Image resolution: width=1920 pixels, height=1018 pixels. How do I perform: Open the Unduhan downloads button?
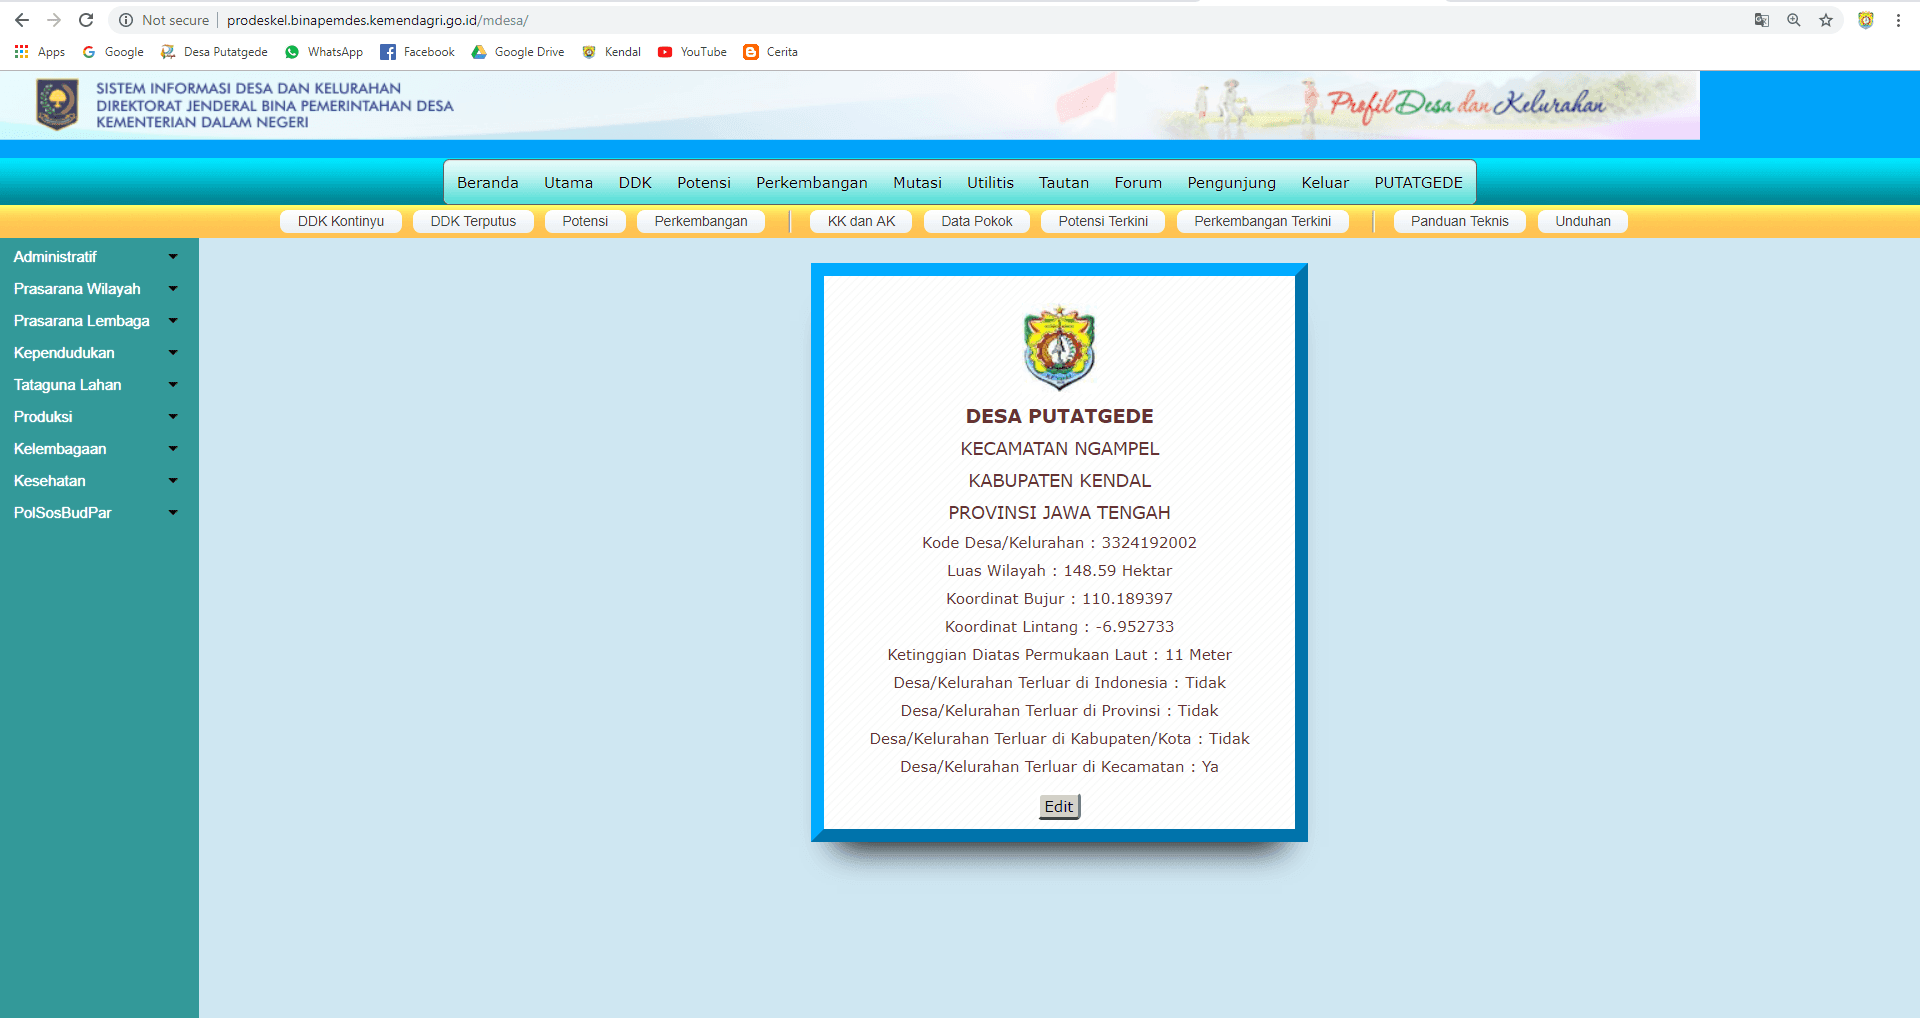[x=1582, y=221]
